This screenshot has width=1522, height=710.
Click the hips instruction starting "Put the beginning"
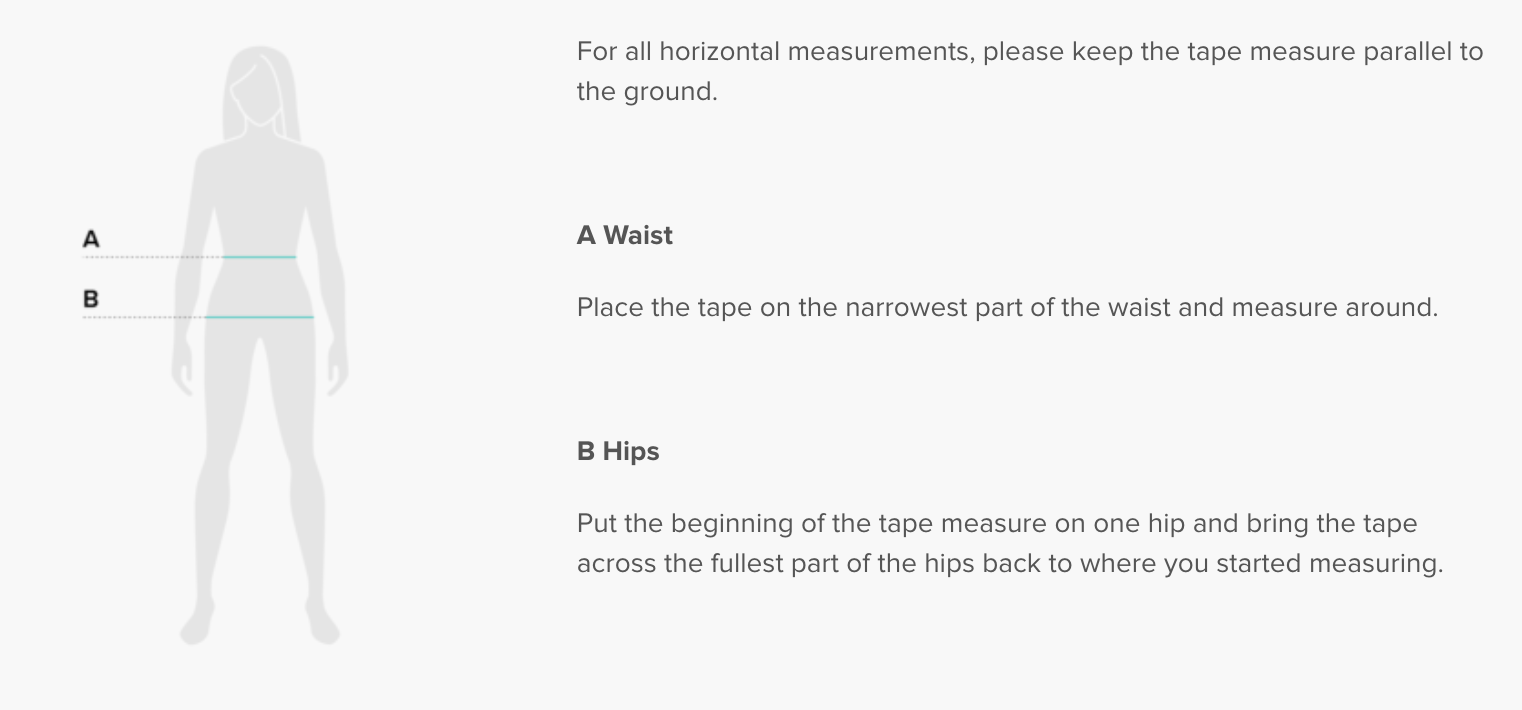click(x=997, y=523)
